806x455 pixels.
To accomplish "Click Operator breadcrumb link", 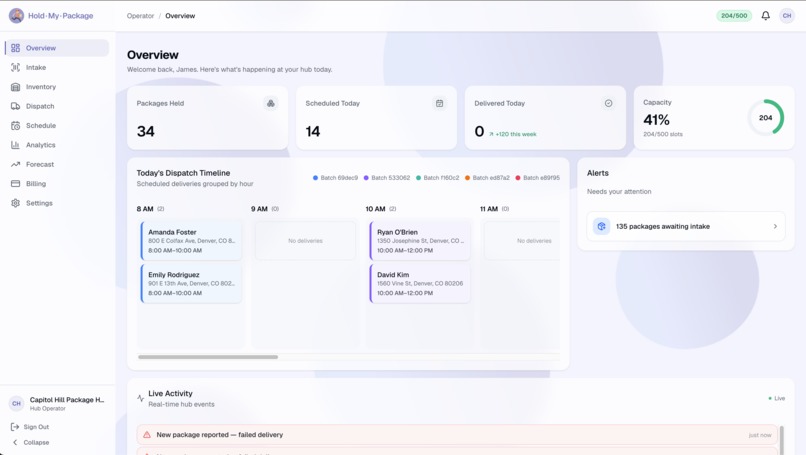I will [x=140, y=16].
